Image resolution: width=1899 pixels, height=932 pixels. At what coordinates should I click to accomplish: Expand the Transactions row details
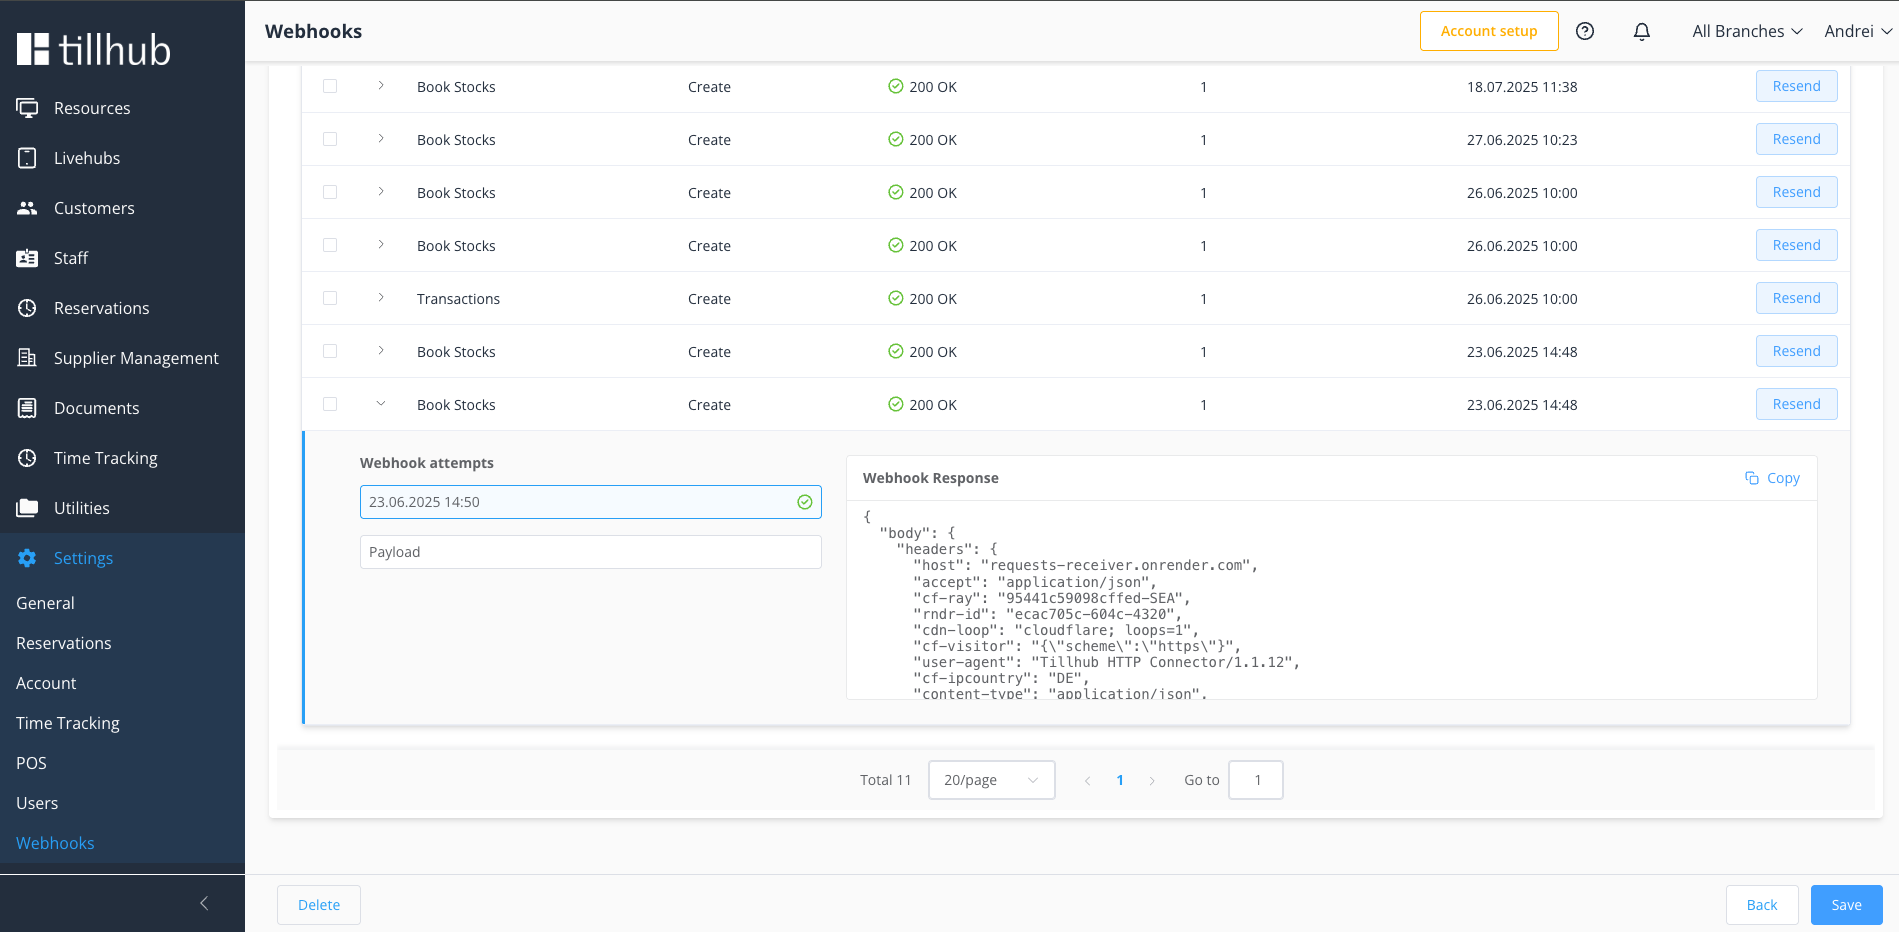tap(381, 298)
